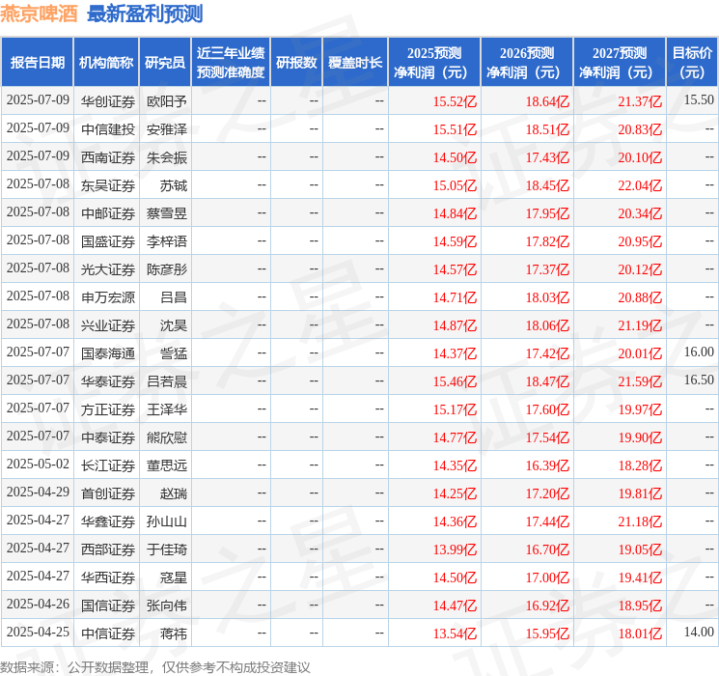Click 14.84亿 in 中邮证券 row

tap(455, 213)
